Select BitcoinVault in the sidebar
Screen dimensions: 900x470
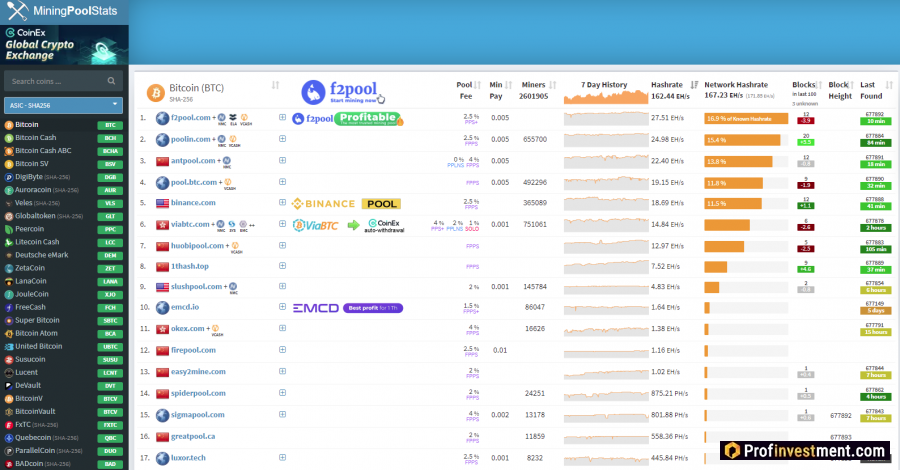pyautogui.click(x=36, y=412)
